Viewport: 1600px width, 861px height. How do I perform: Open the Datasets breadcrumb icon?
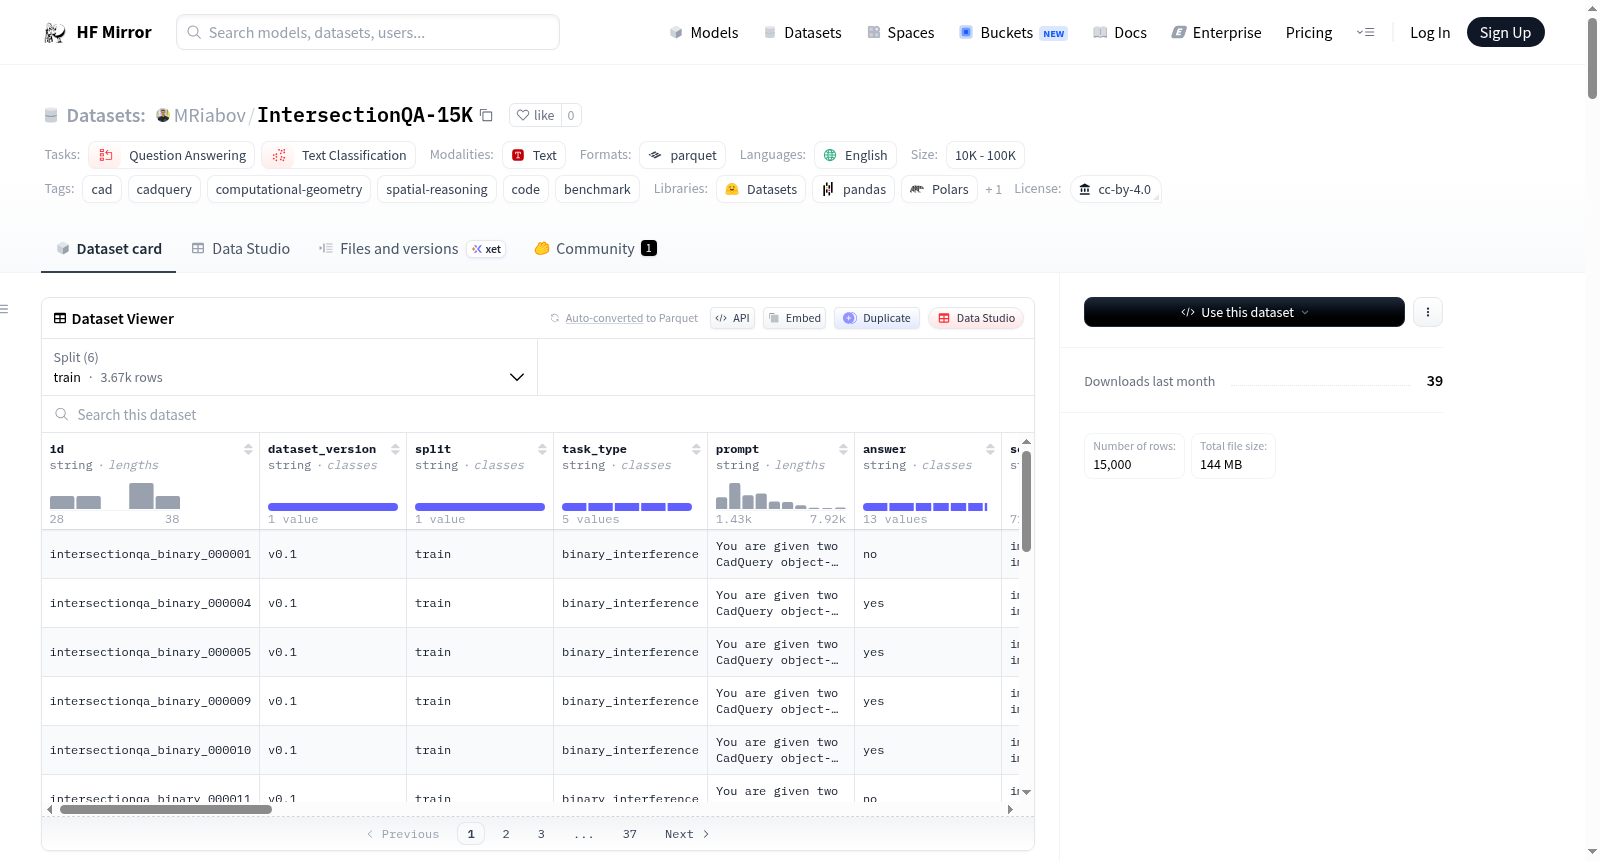(51, 116)
